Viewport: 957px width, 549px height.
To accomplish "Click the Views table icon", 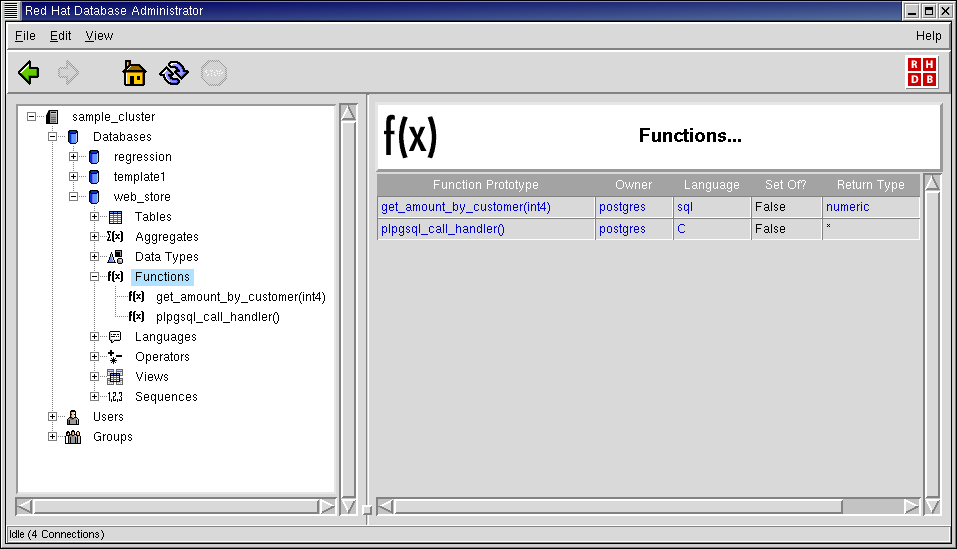I will pos(115,377).
